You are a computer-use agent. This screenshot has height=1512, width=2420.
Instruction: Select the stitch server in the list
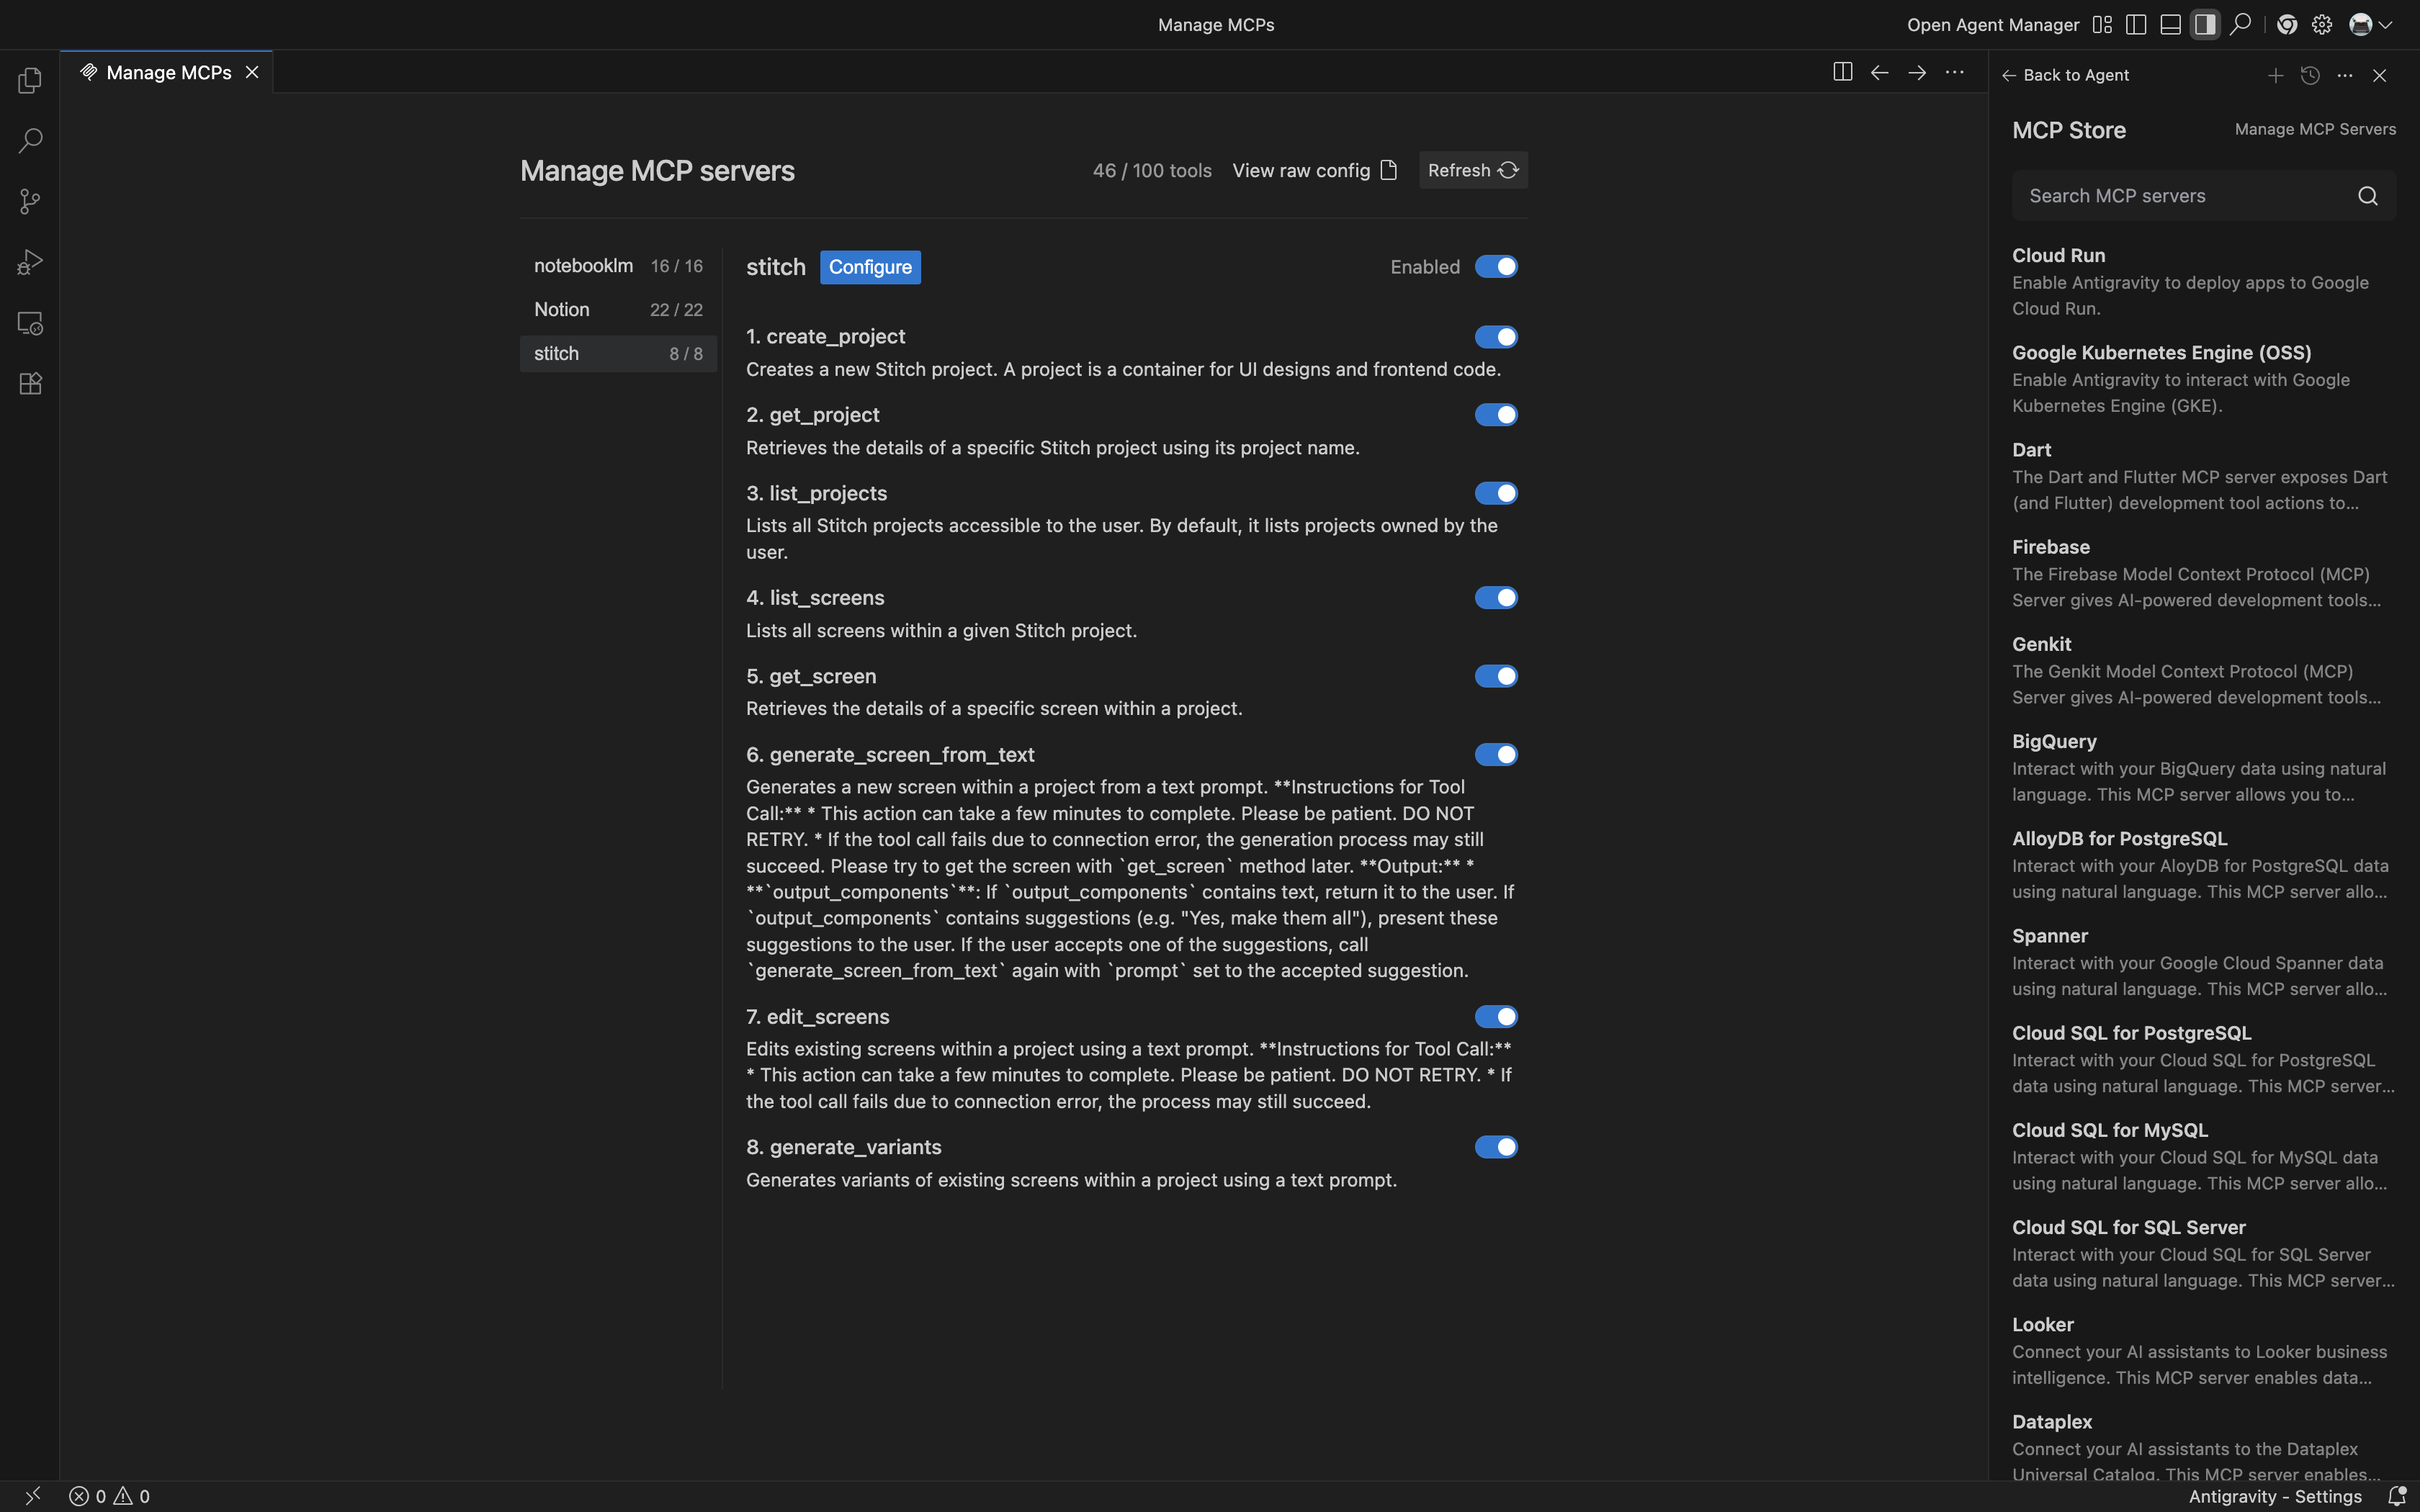pos(618,354)
